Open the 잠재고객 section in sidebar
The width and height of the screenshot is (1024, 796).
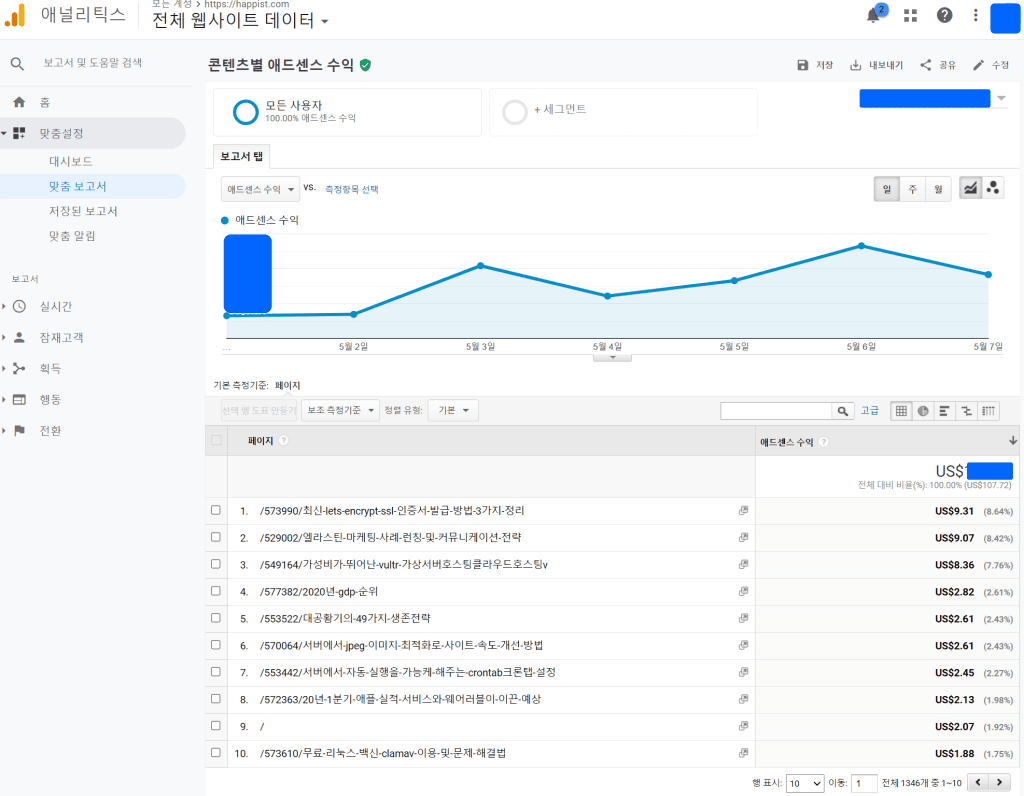pyautogui.click(x=62, y=337)
